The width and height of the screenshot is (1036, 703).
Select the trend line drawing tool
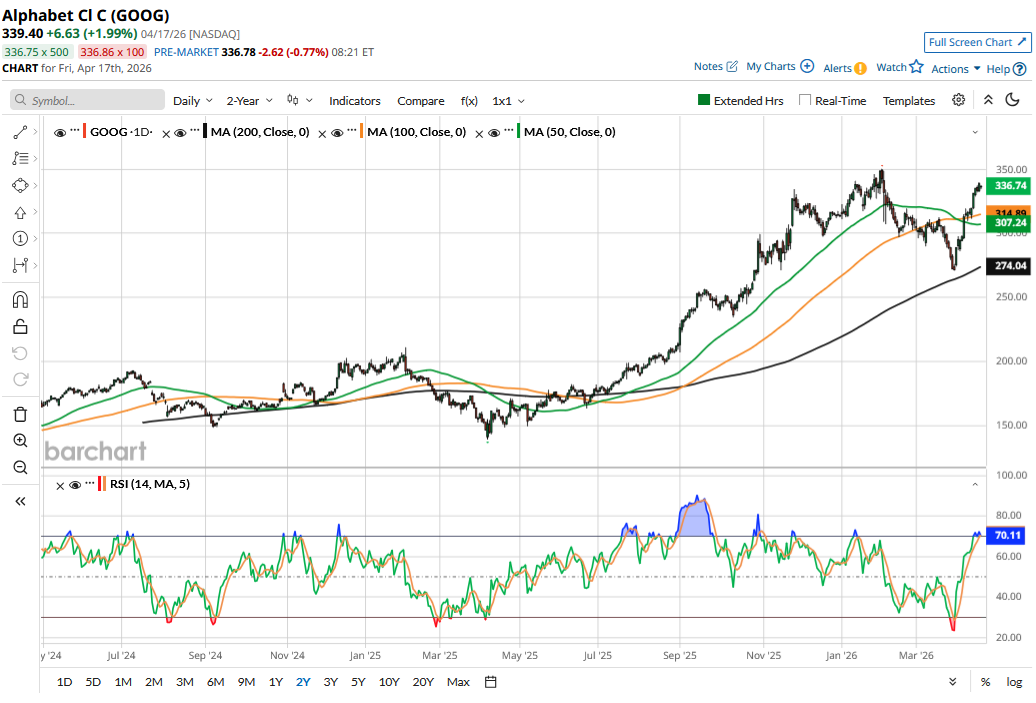[x=20, y=132]
